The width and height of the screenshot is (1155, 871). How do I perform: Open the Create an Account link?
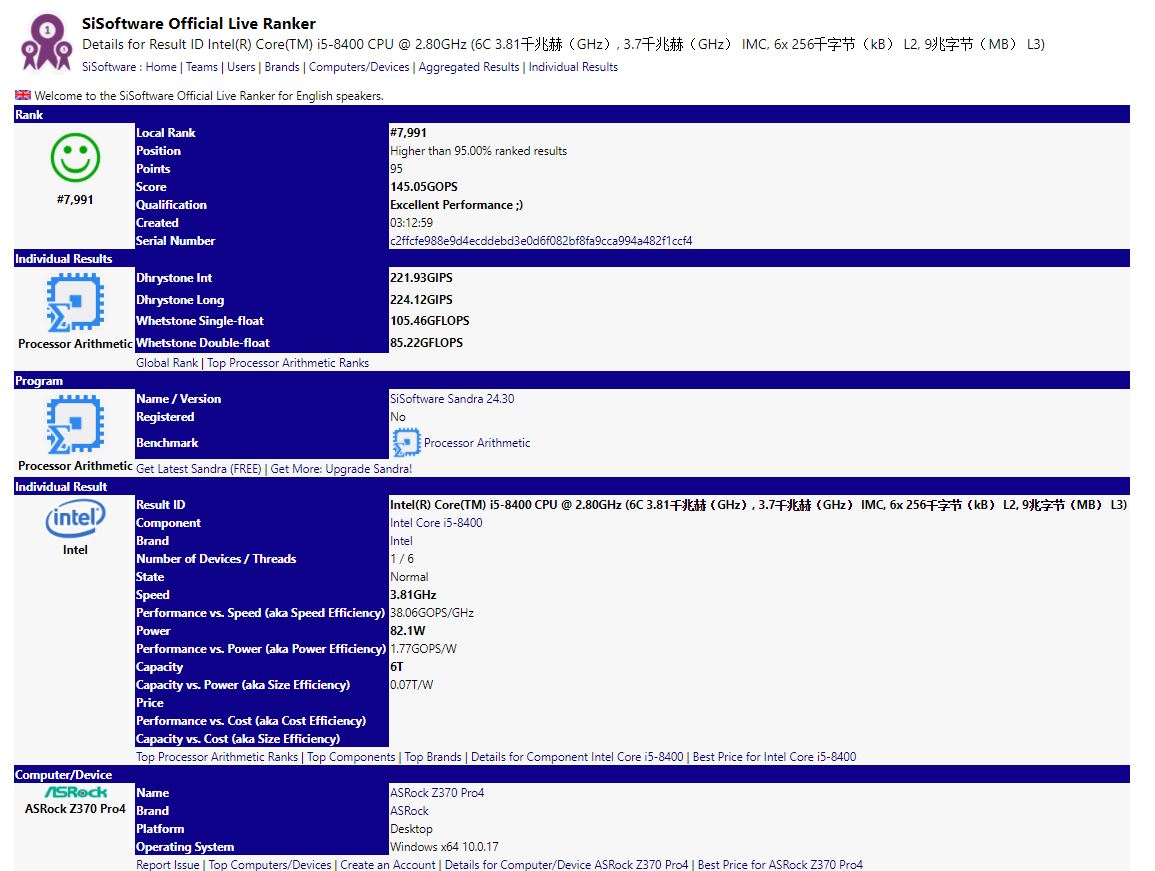[x=387, y=864]
